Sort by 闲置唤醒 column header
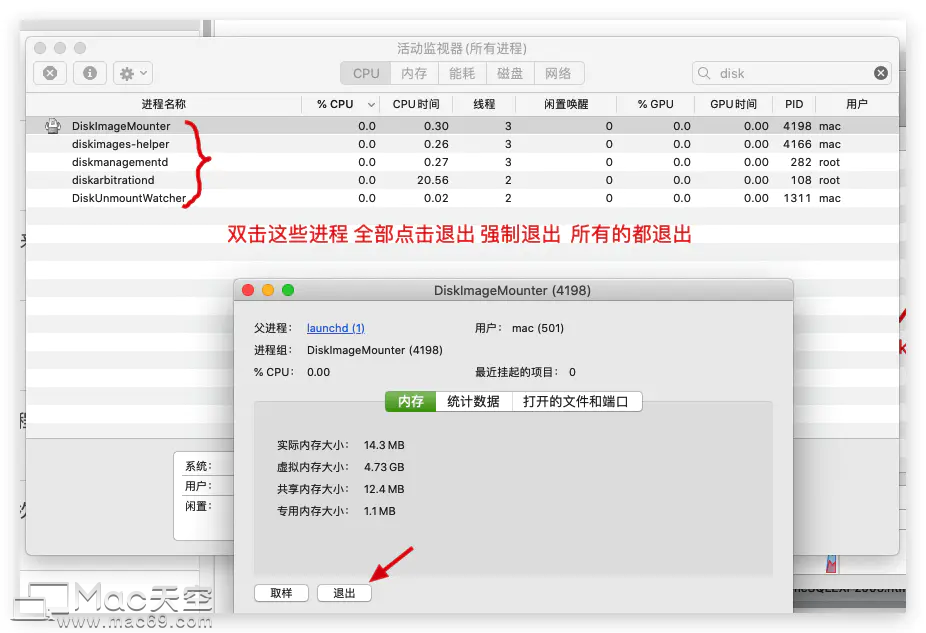Screen dimensions: 926x633 coord(566,104)
